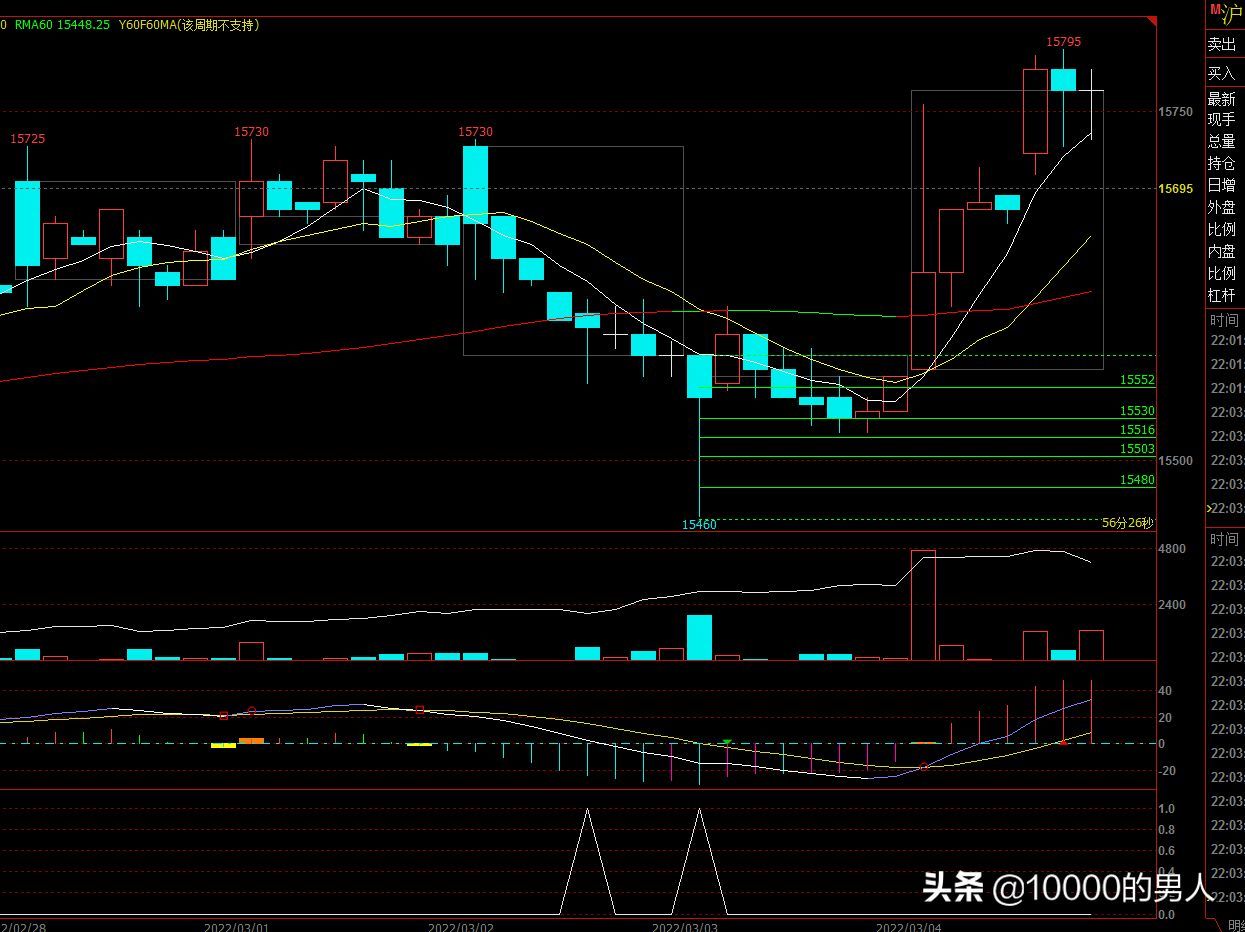Click the green arrow marker on the MACD zero line
The height and width of the screenshot is (932, 1245).
point(727,742)
